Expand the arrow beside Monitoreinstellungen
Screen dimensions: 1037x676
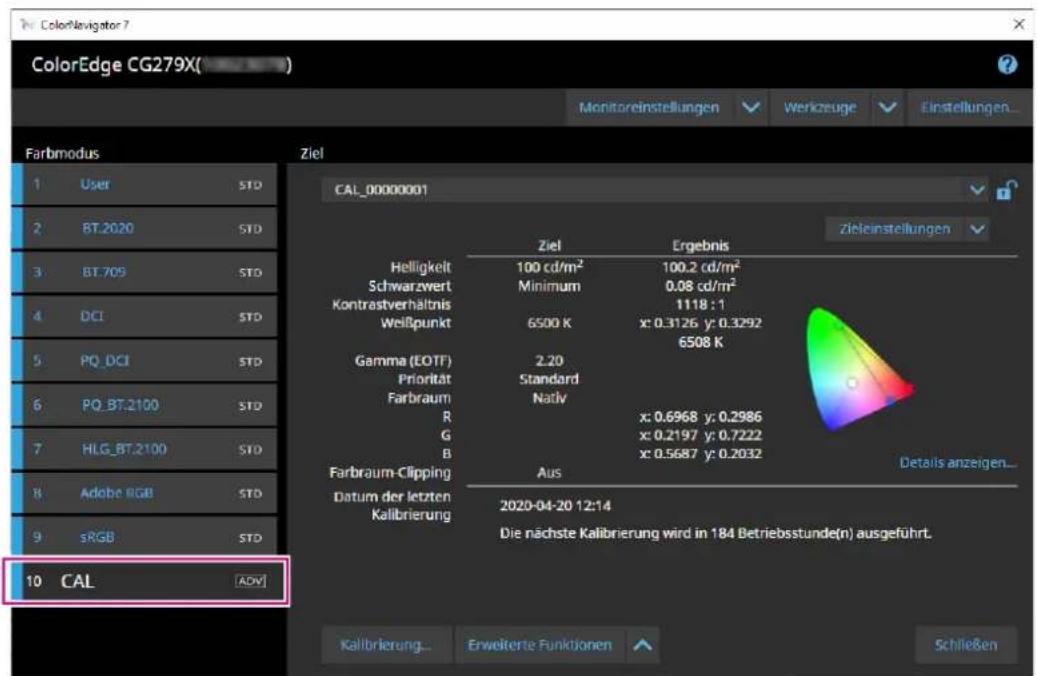coord(751,107)
